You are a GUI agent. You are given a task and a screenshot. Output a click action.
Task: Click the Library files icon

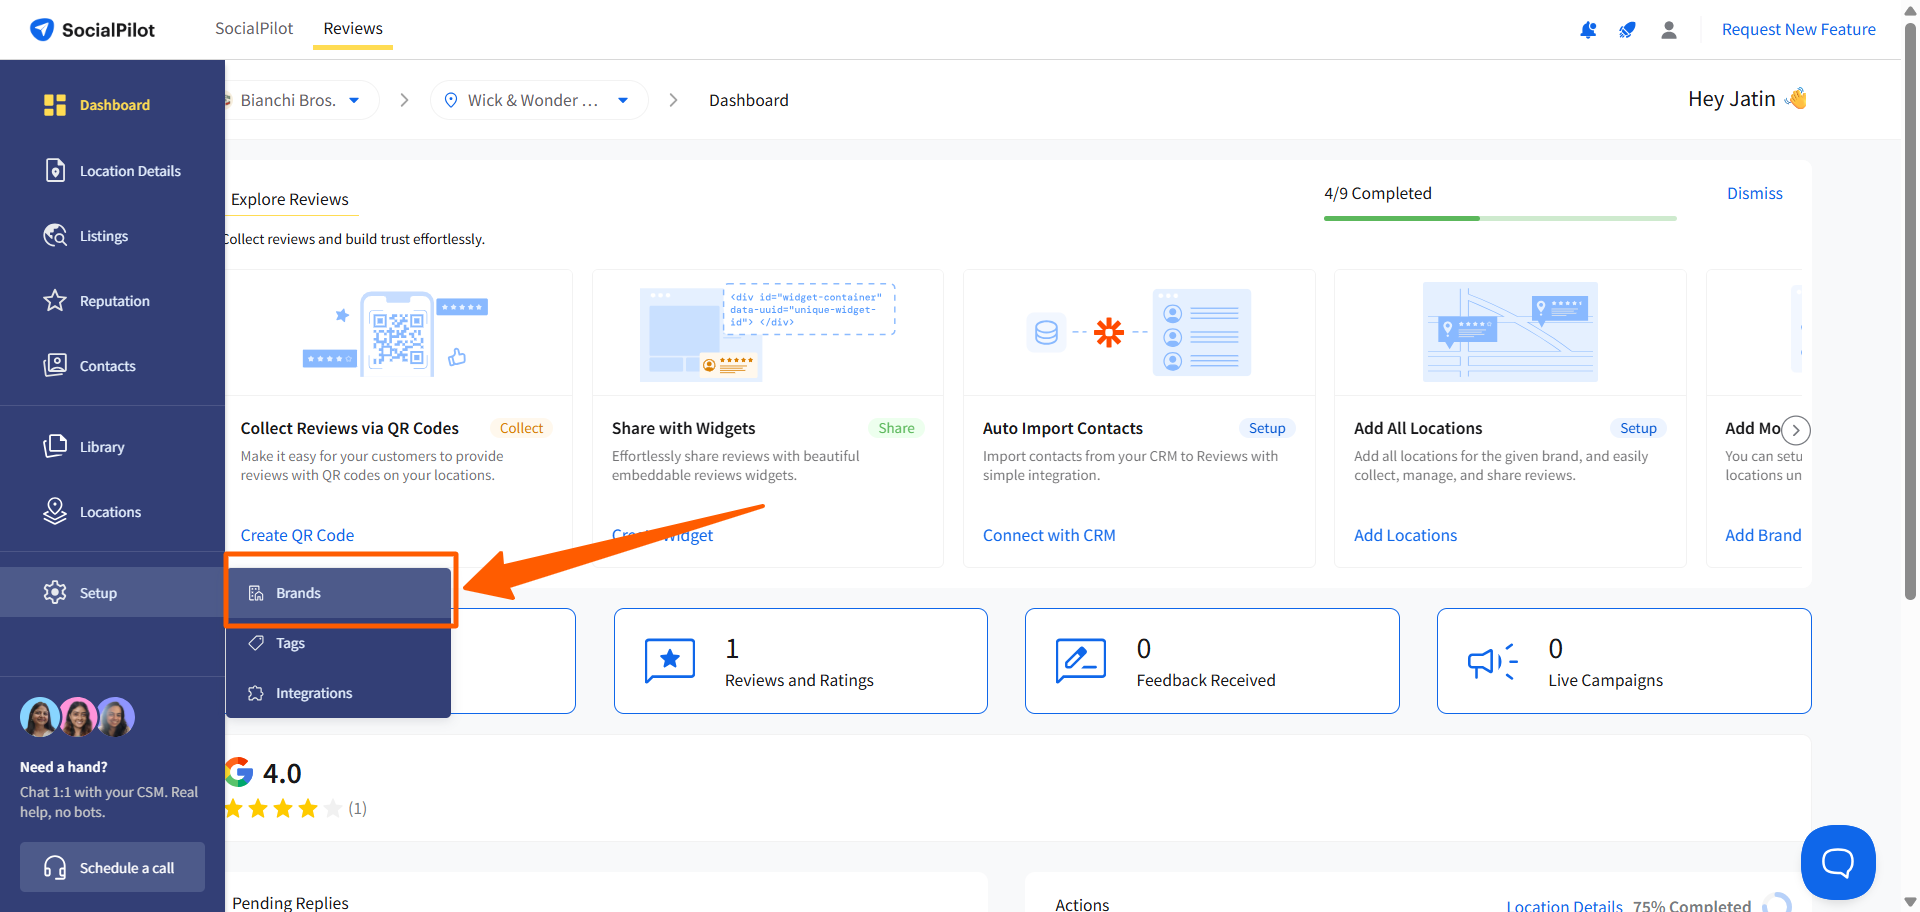[55, 446]
